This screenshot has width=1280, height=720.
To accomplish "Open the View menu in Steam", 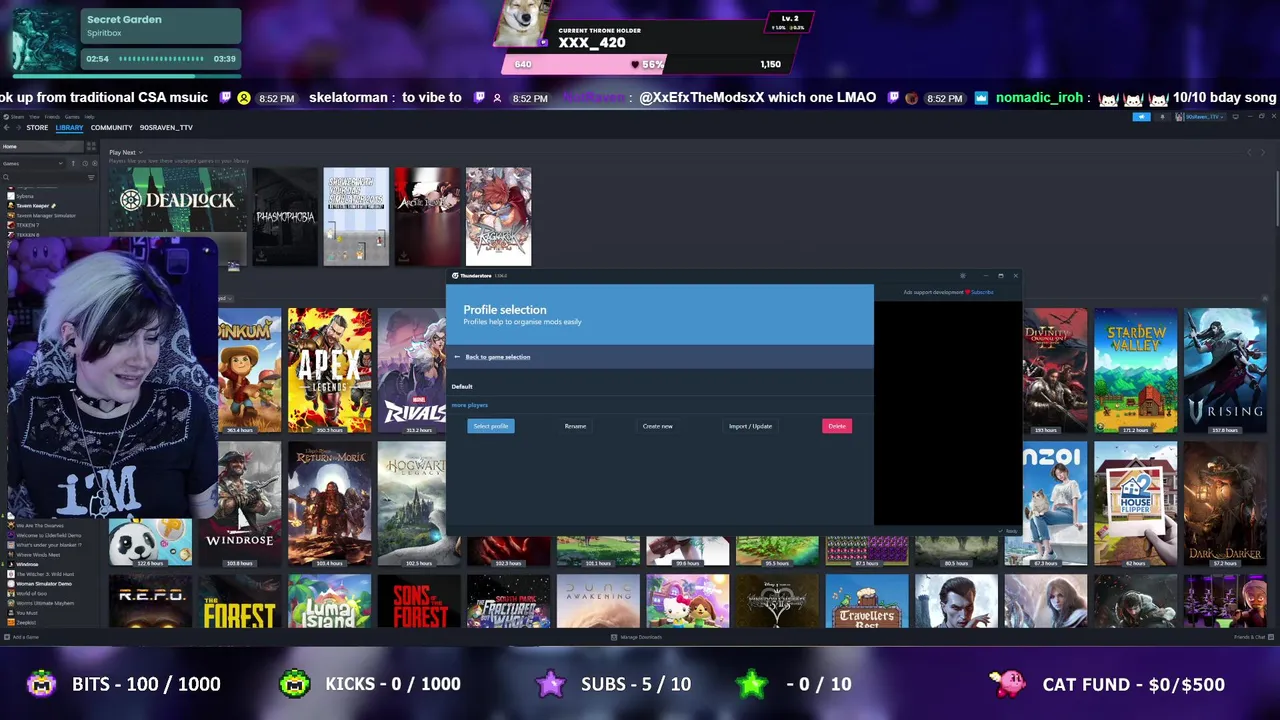I will [34, 117].
